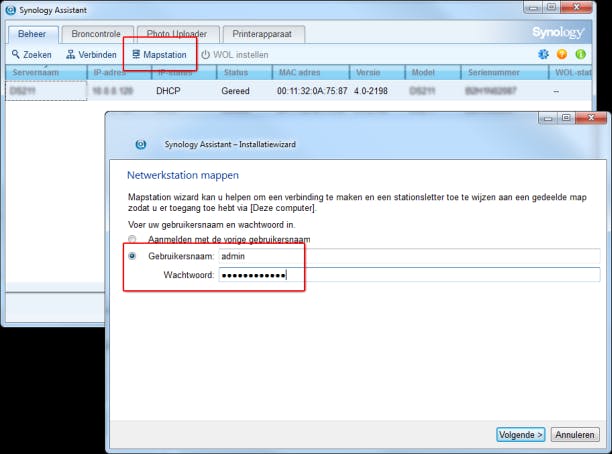Sort by Serienummer column header
The width and height of the screenshot is (612, 454).
505,73
